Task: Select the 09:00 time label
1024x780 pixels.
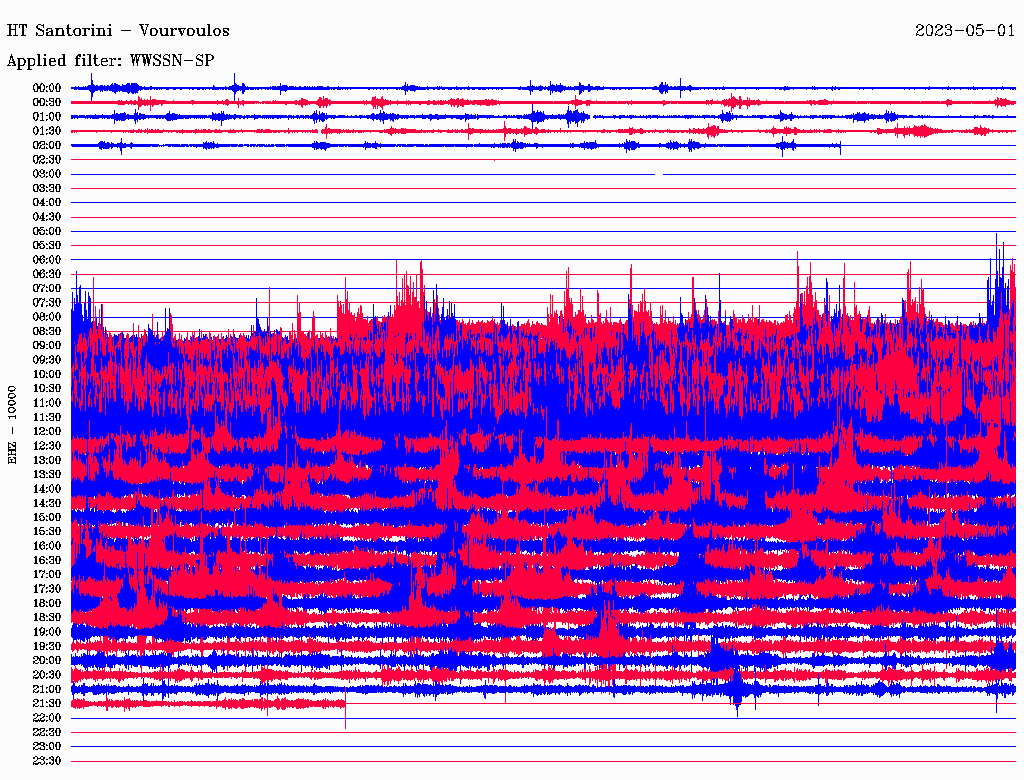Action: click(x=48, y=345)
